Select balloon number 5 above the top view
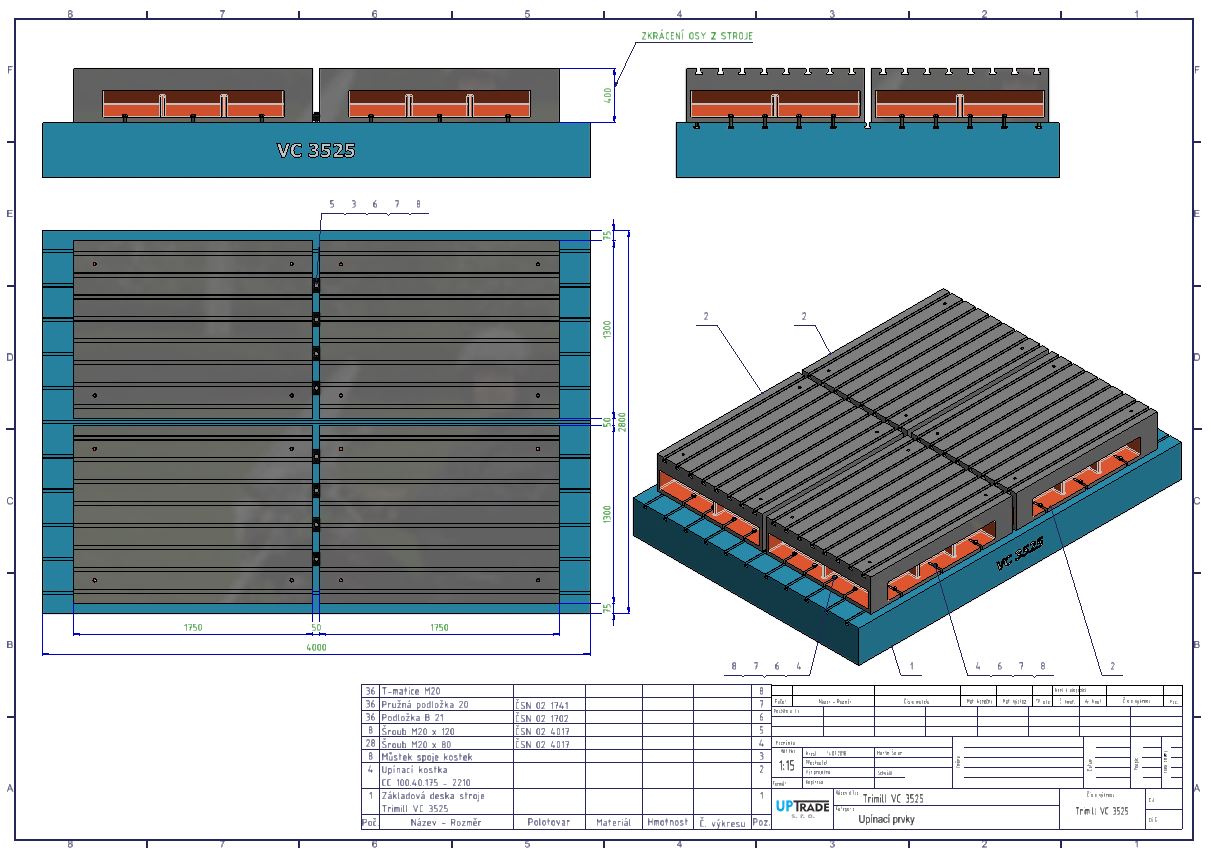Image resolution: width=1211 pixels, height=856 pixels. pyautogui.click(x=332, y=204)
